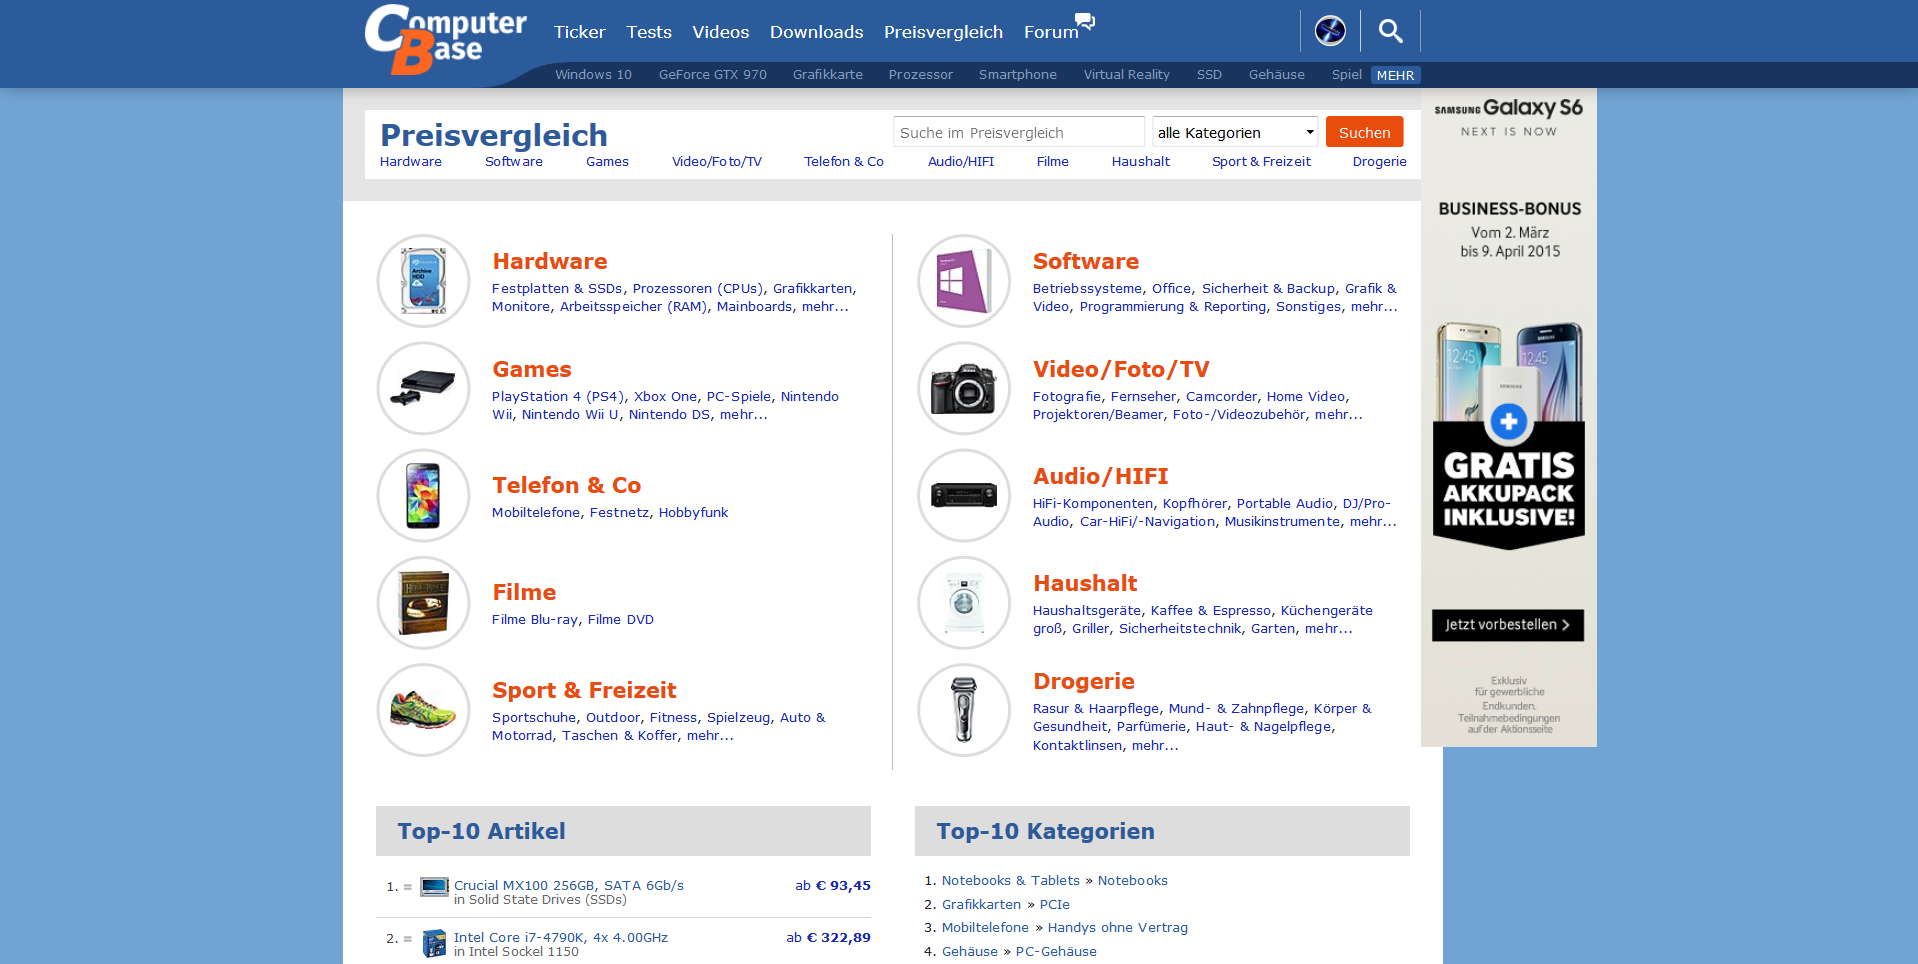Open the Software Windows box icon
Viewport: 1918px width, 964px height.
coord(964,281)
